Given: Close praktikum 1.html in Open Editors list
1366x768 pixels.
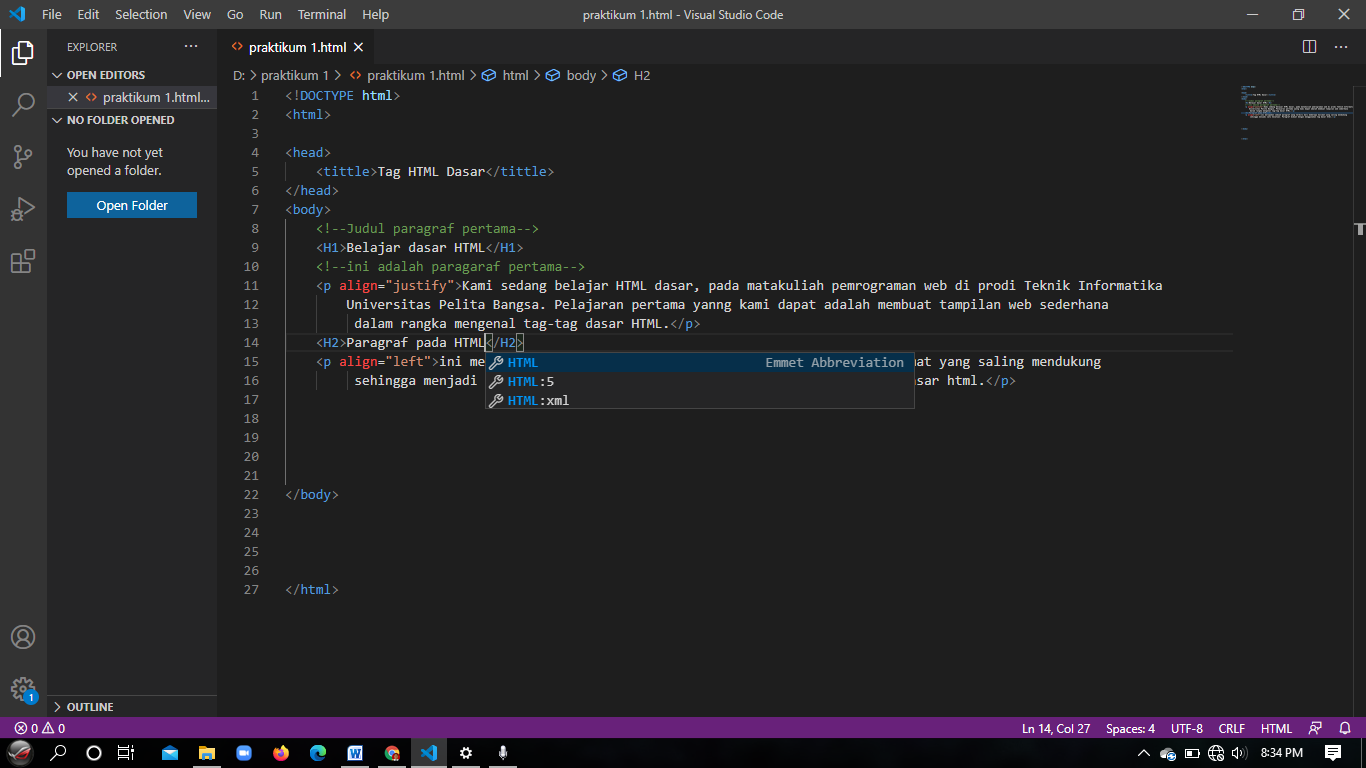Looking at the screenshot, I should click(73, 97).
